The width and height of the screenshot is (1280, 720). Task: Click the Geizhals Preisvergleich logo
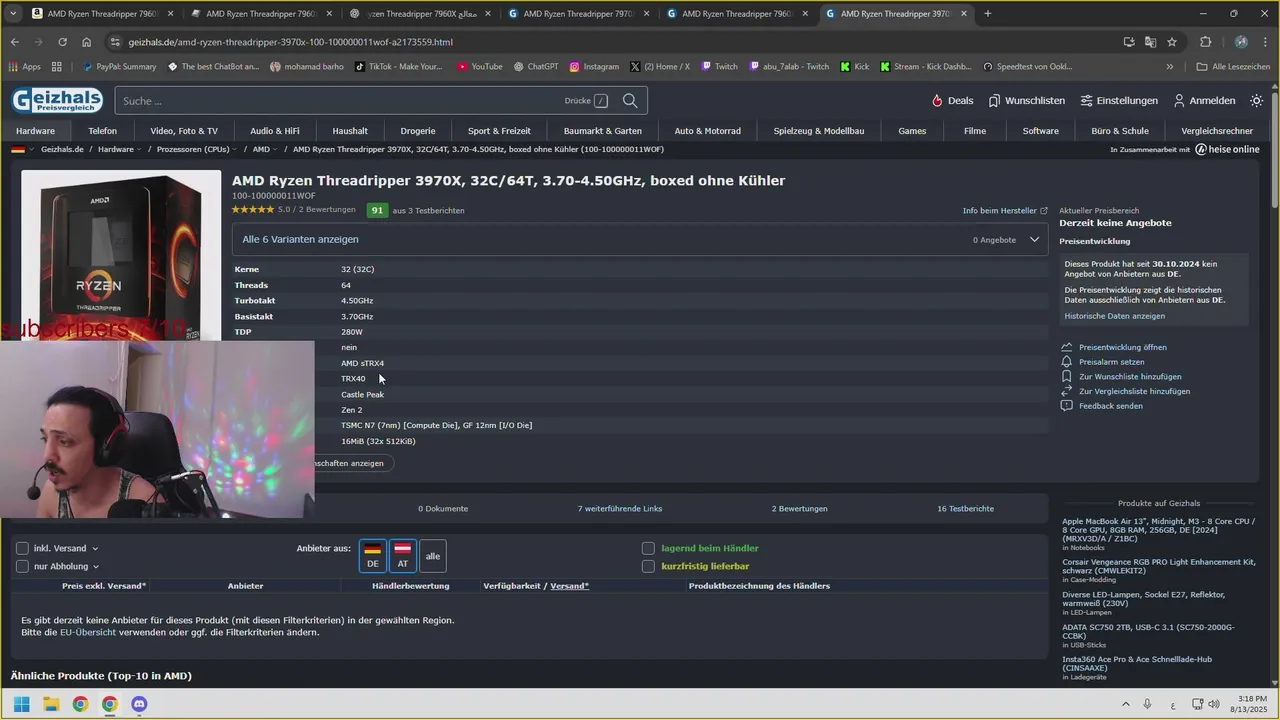(x=57, y=100)
